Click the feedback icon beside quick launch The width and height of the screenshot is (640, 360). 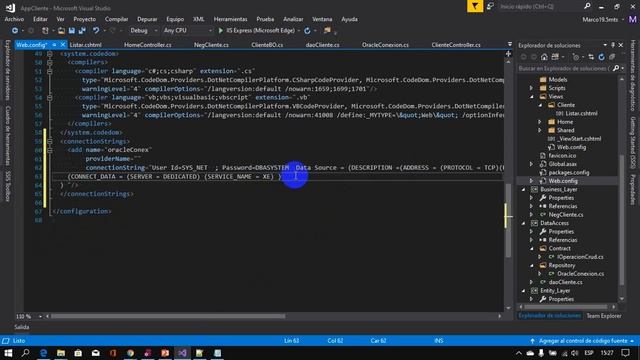coord(490,6)
